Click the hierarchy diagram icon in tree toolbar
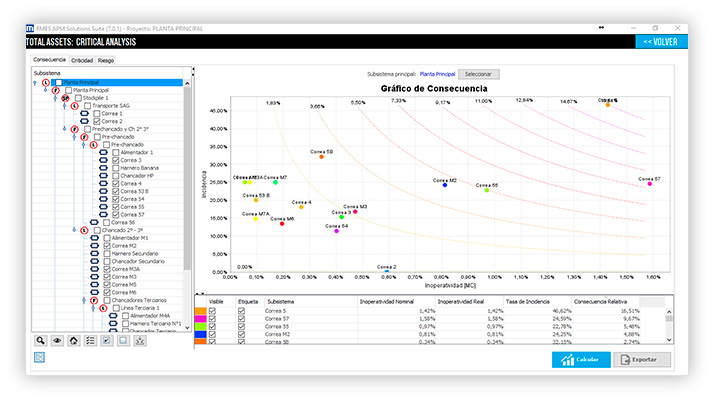 140,341
